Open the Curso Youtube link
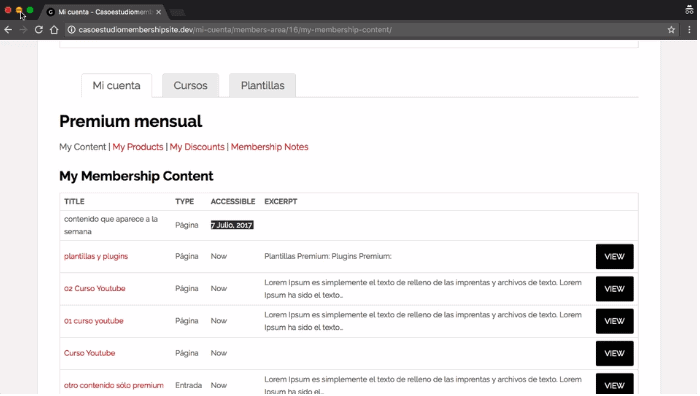This screenshot has width=700, height=396. (x=90, y=353)
